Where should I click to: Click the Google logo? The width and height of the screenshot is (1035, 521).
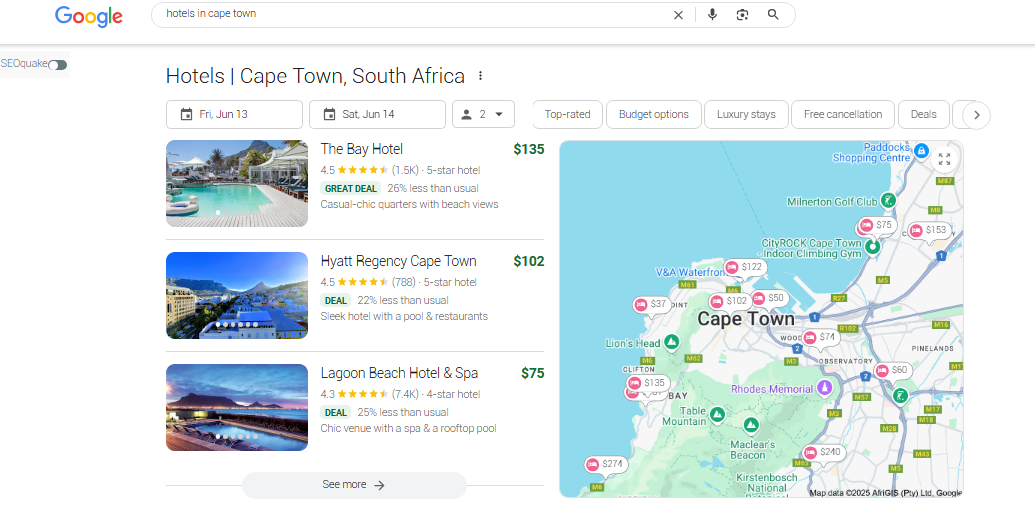88,16
